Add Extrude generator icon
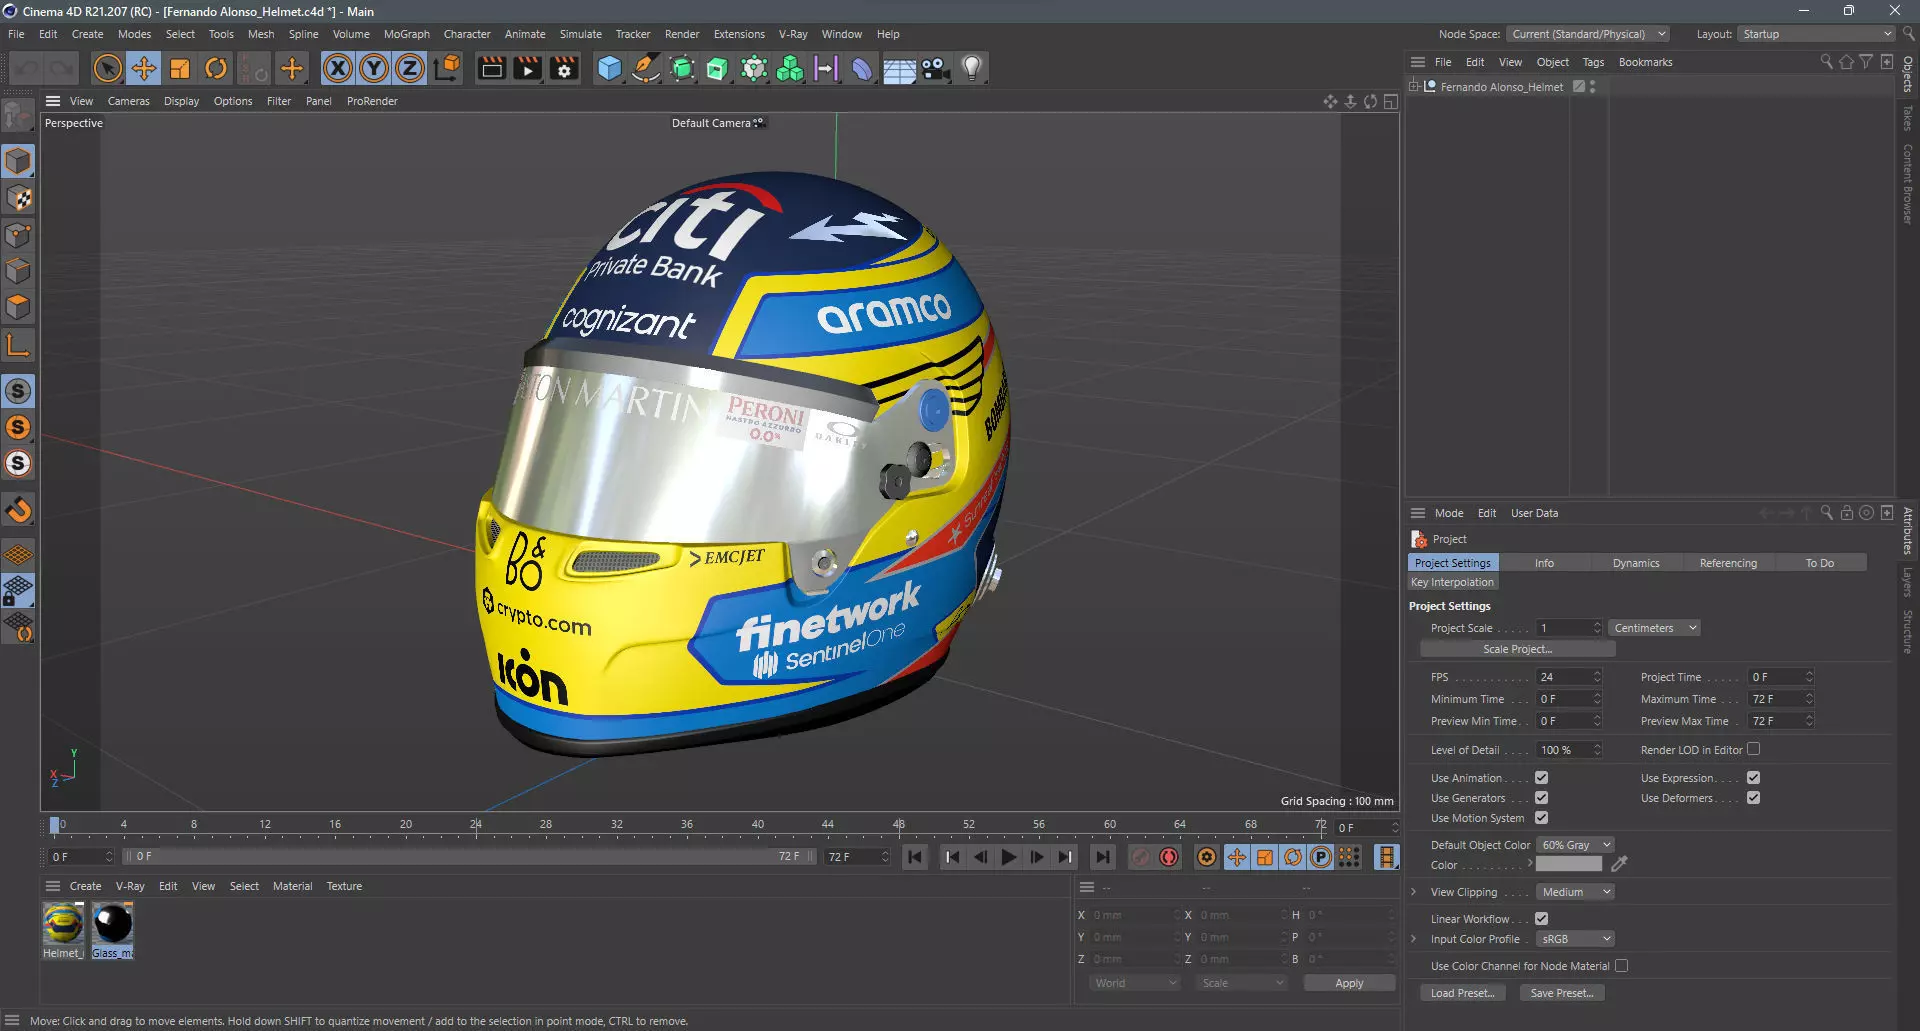 (718, 69)
